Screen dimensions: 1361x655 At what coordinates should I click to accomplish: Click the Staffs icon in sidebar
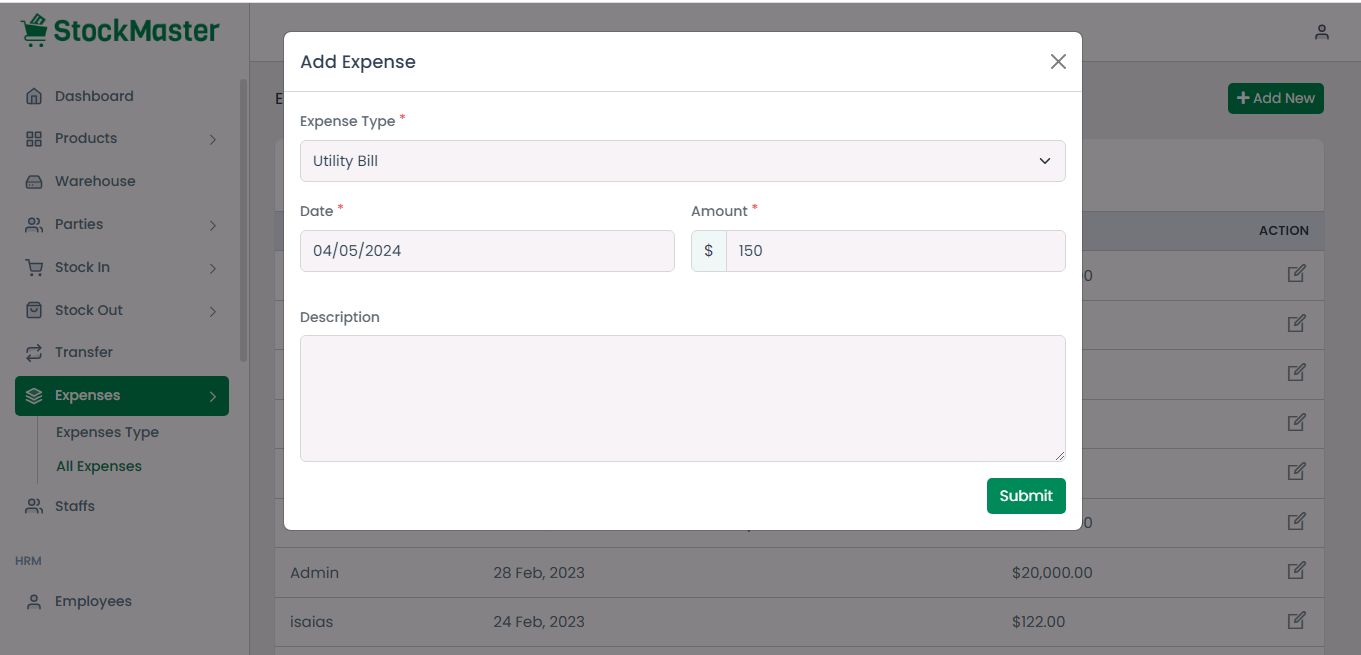pyautogui.click(x=34, y=506)
